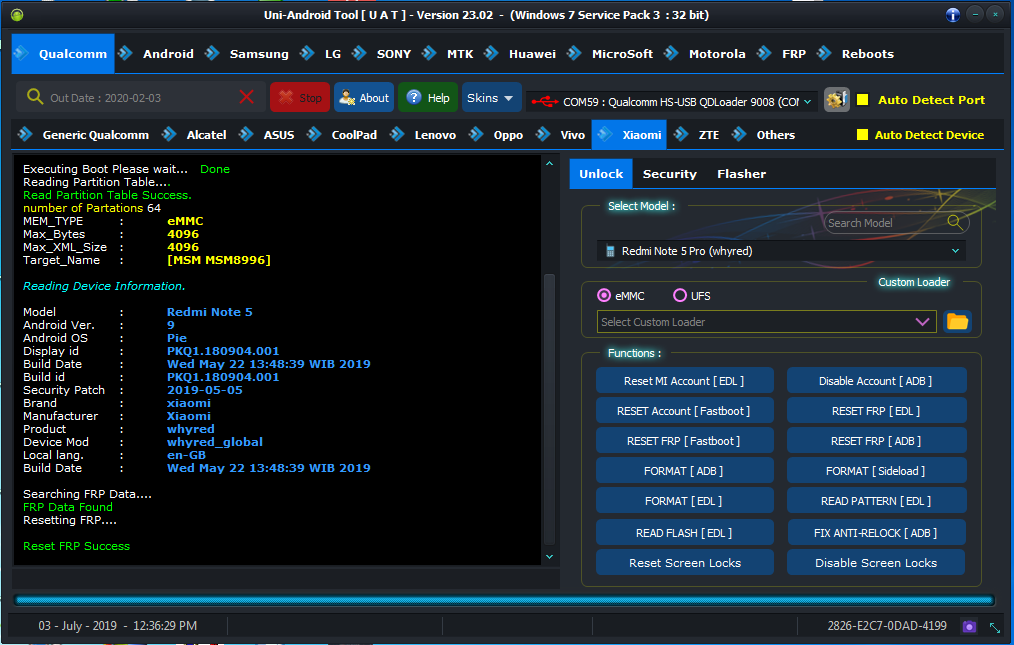Viewport: 1014px width, 645px height.
Task: Click the resize arrow icon in the status bar
Action: click(995, 627)
